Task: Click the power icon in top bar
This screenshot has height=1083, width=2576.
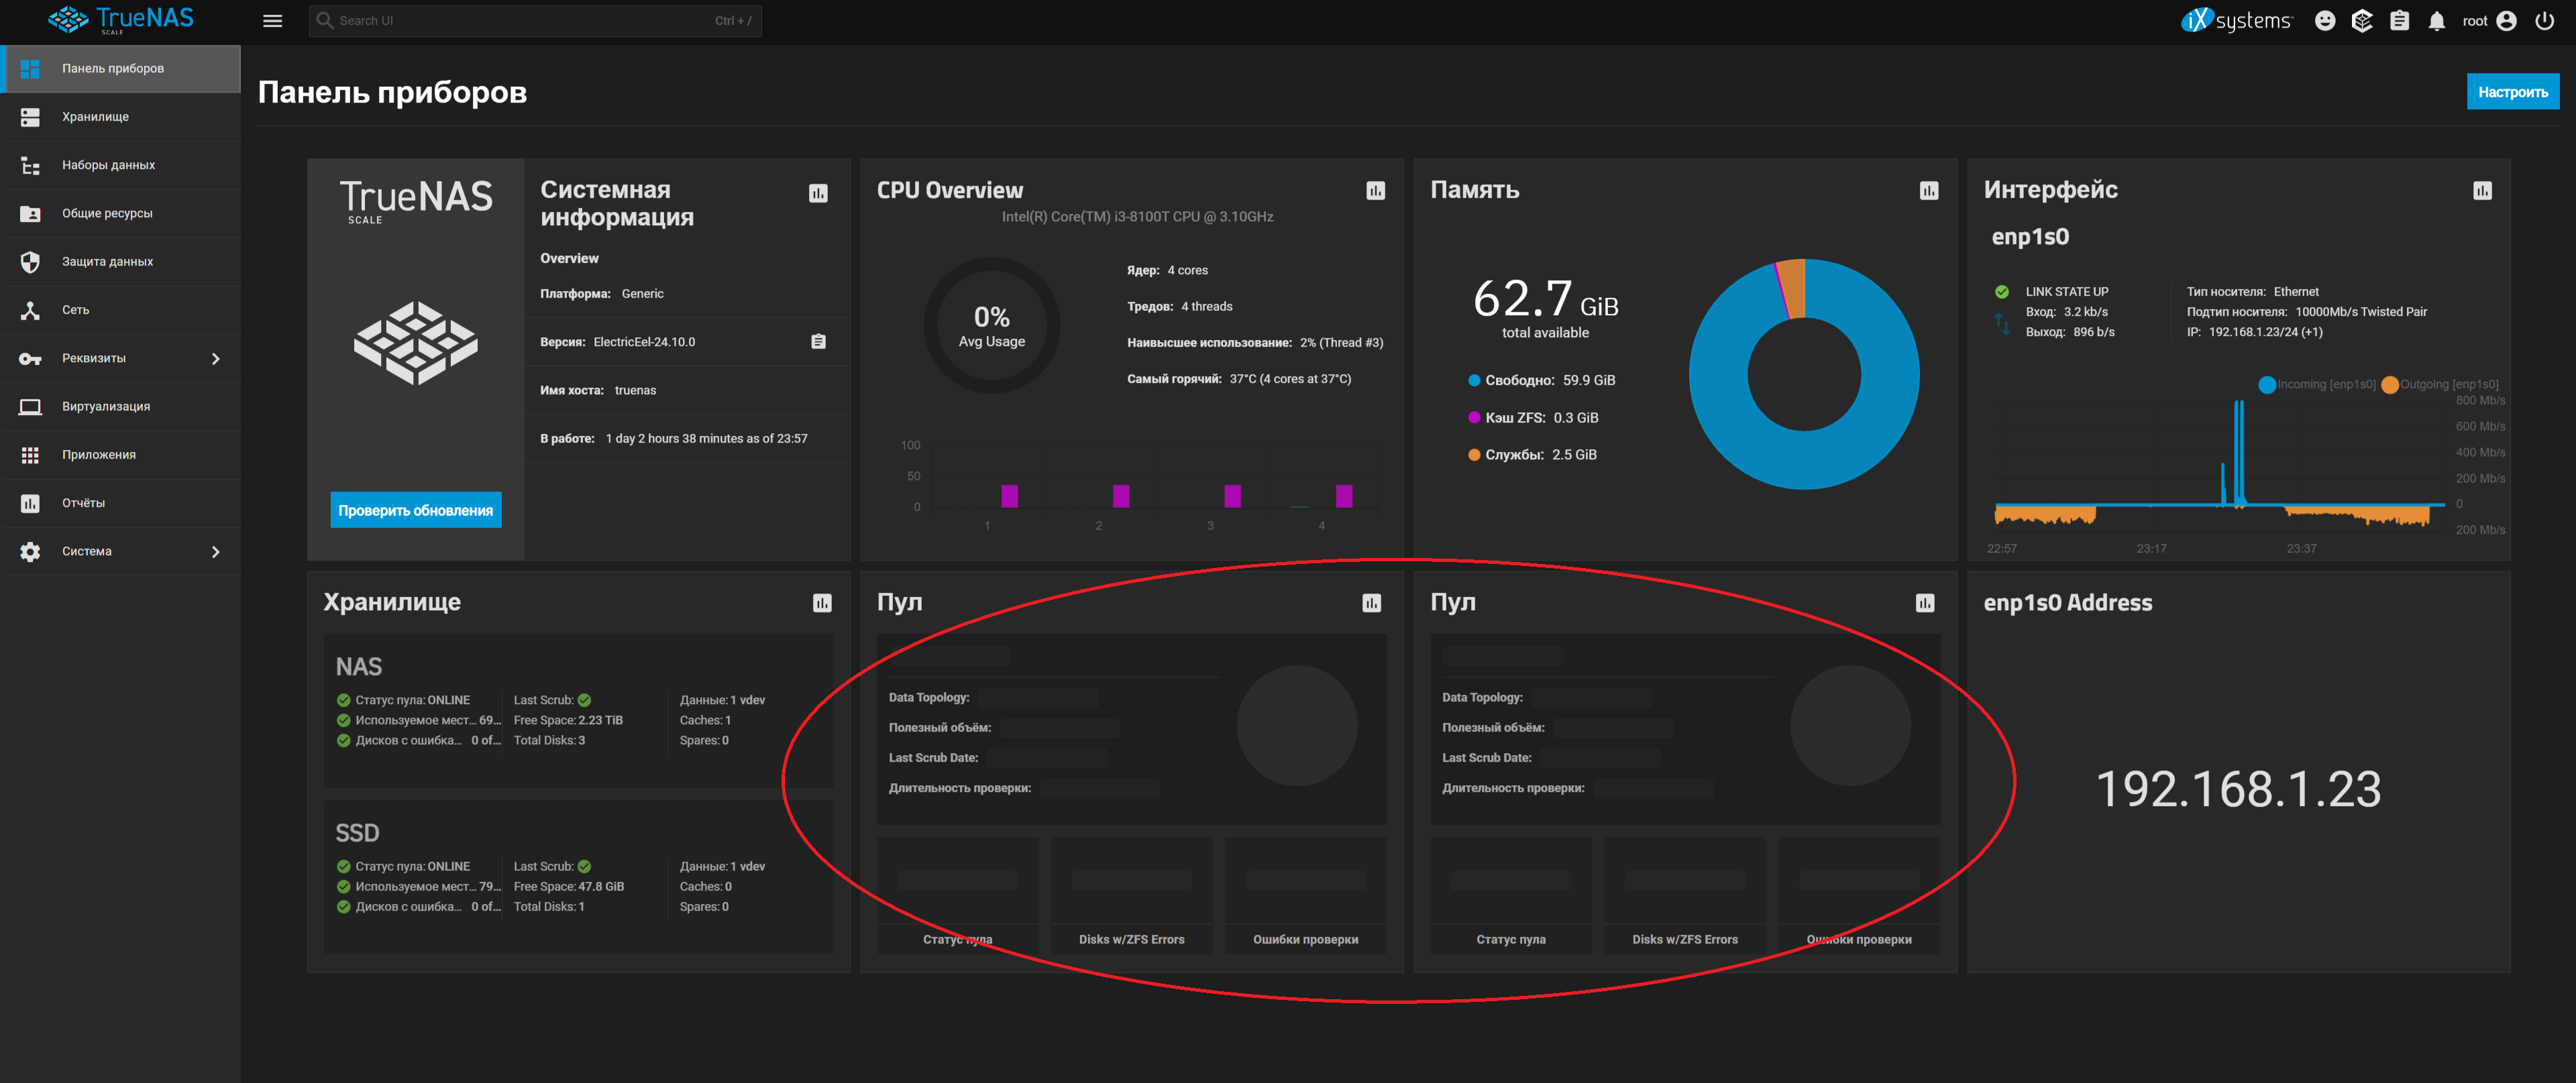Action: pyautogui.click(x=2544, y=21)
